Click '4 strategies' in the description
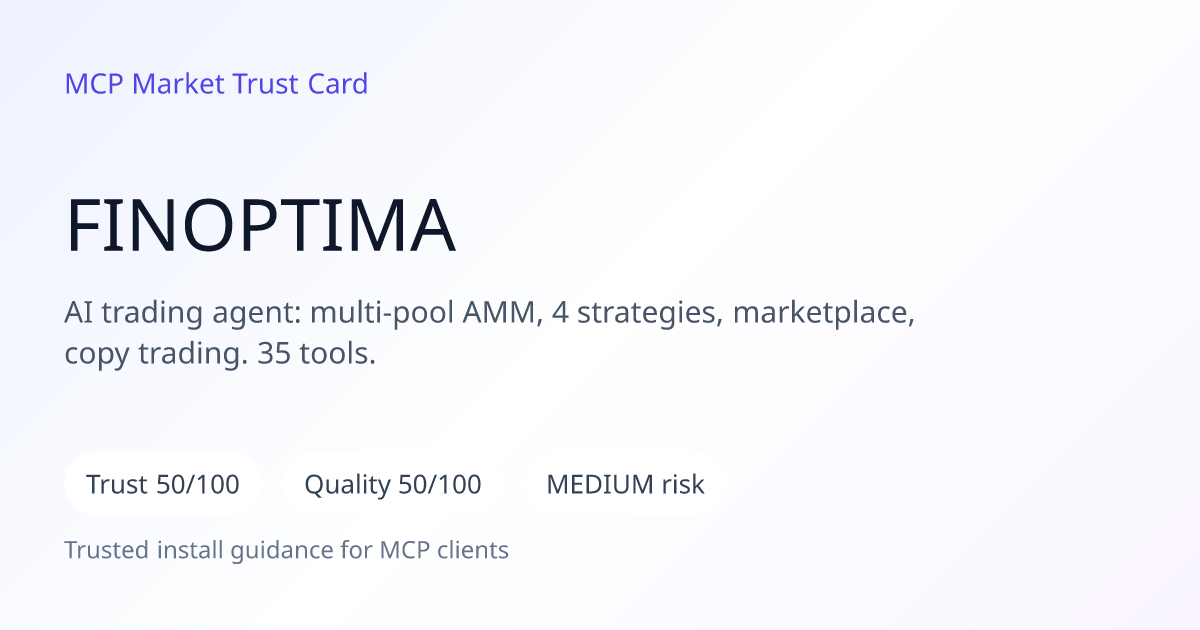 click(x=638, y=314)
